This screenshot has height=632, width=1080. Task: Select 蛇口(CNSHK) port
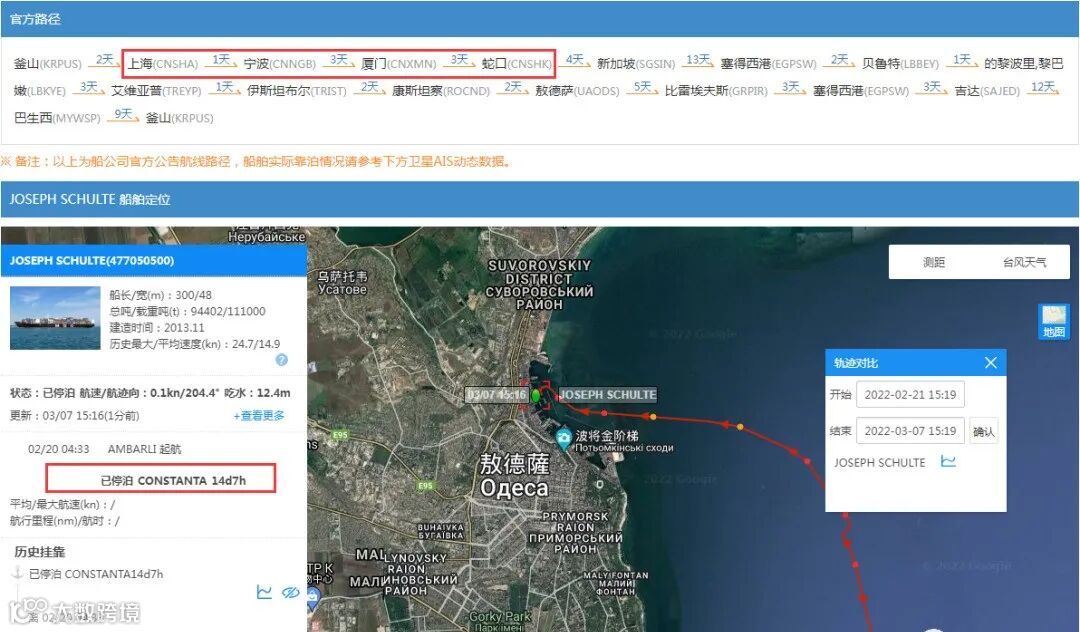coord(517,63)
